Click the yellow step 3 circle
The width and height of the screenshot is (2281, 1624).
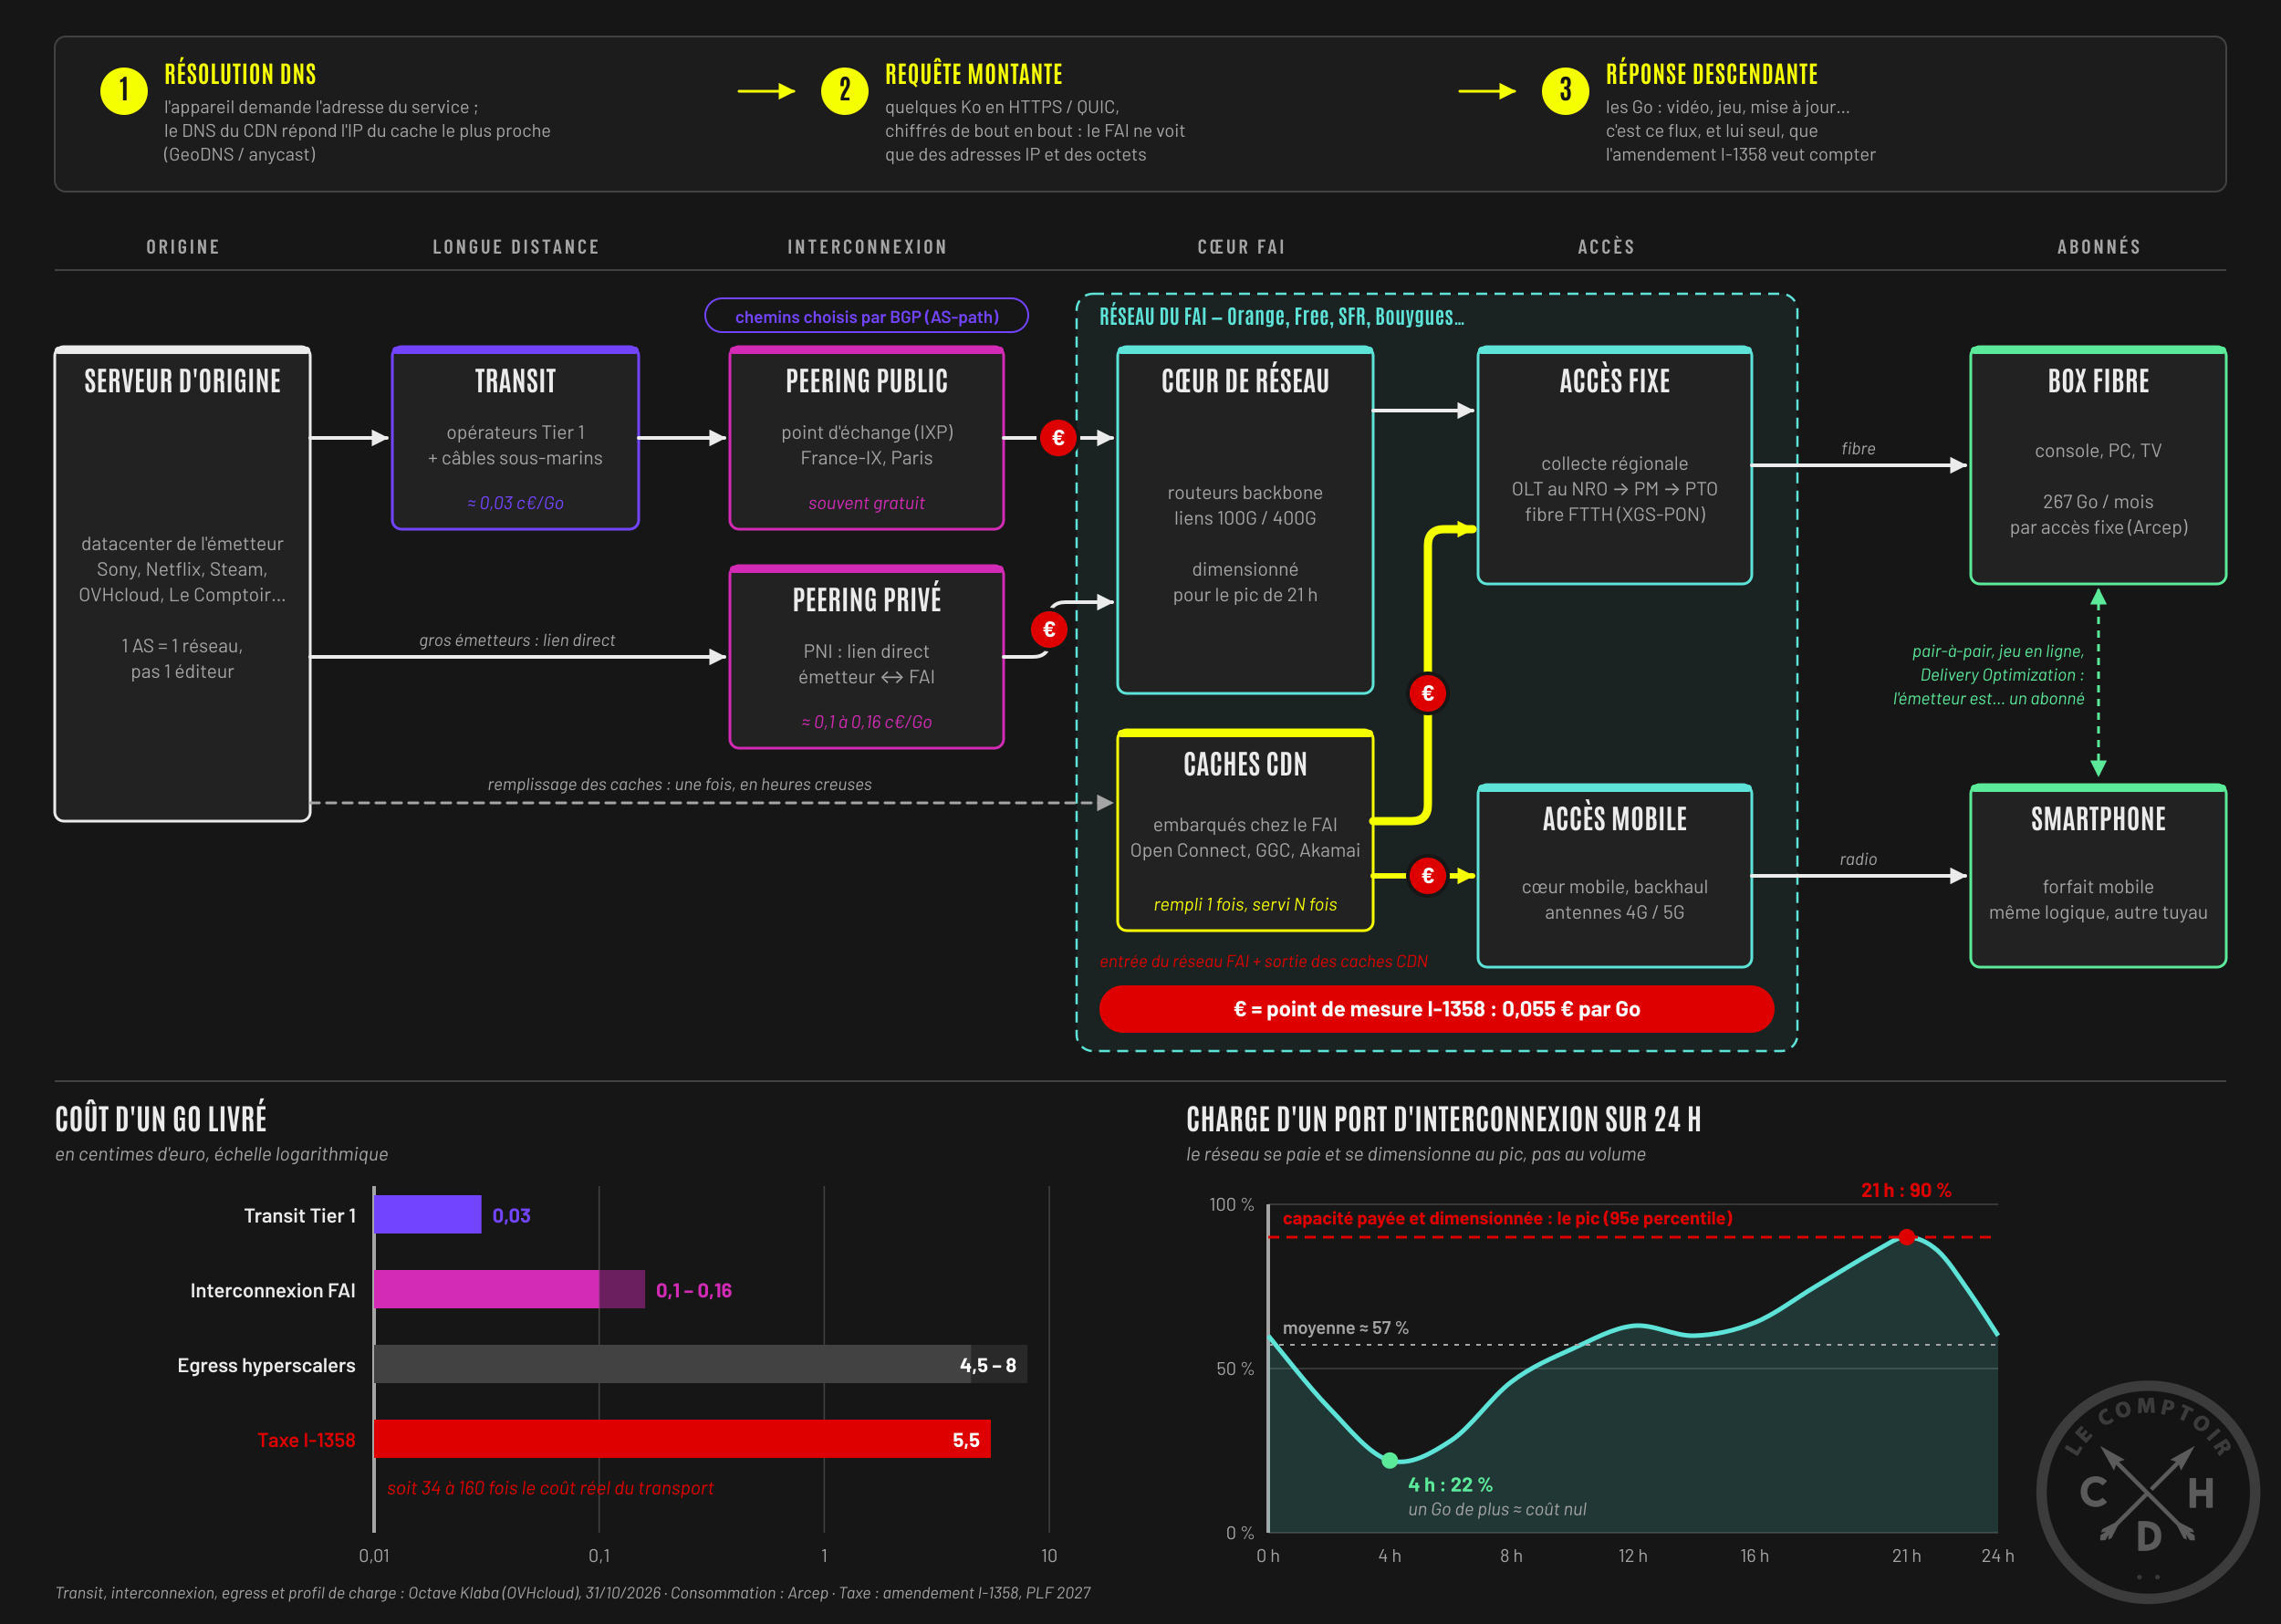tap(1566, 91)
